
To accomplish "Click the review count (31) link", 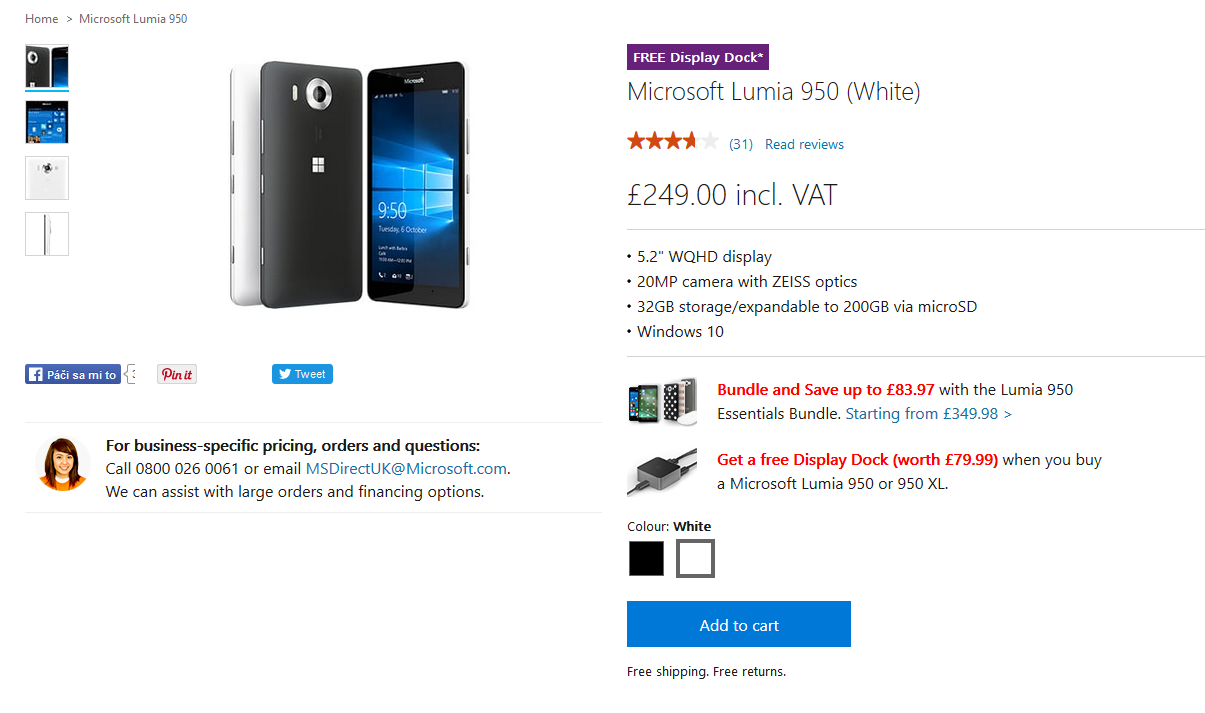I will pyautogui.click(x=741, y=144).
